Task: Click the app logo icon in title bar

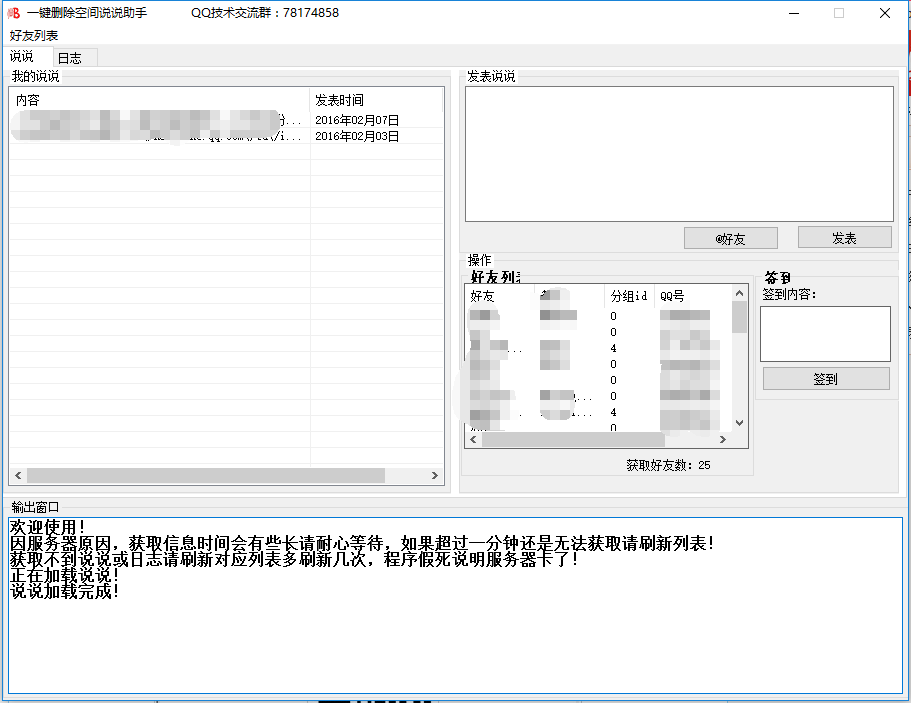Action: (x=13, y=13)
